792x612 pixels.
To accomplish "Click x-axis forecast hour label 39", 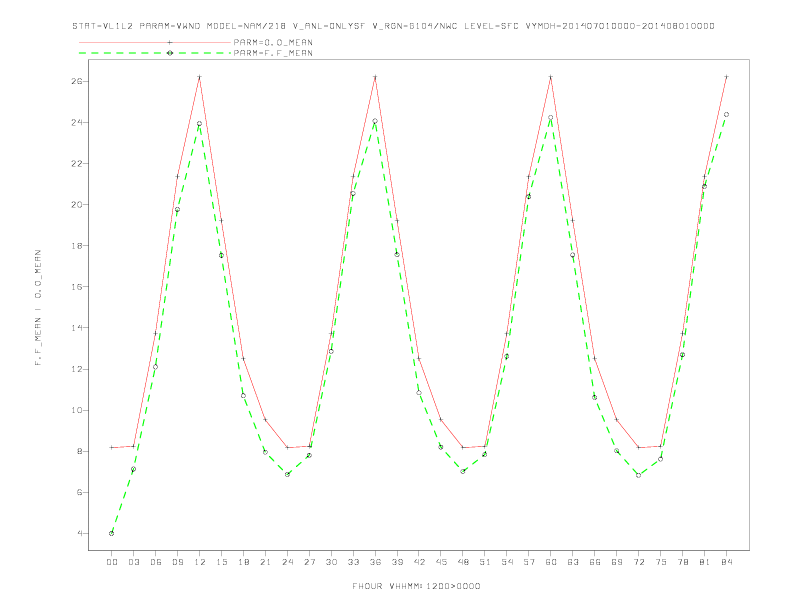I will click(x=397, y=562).
